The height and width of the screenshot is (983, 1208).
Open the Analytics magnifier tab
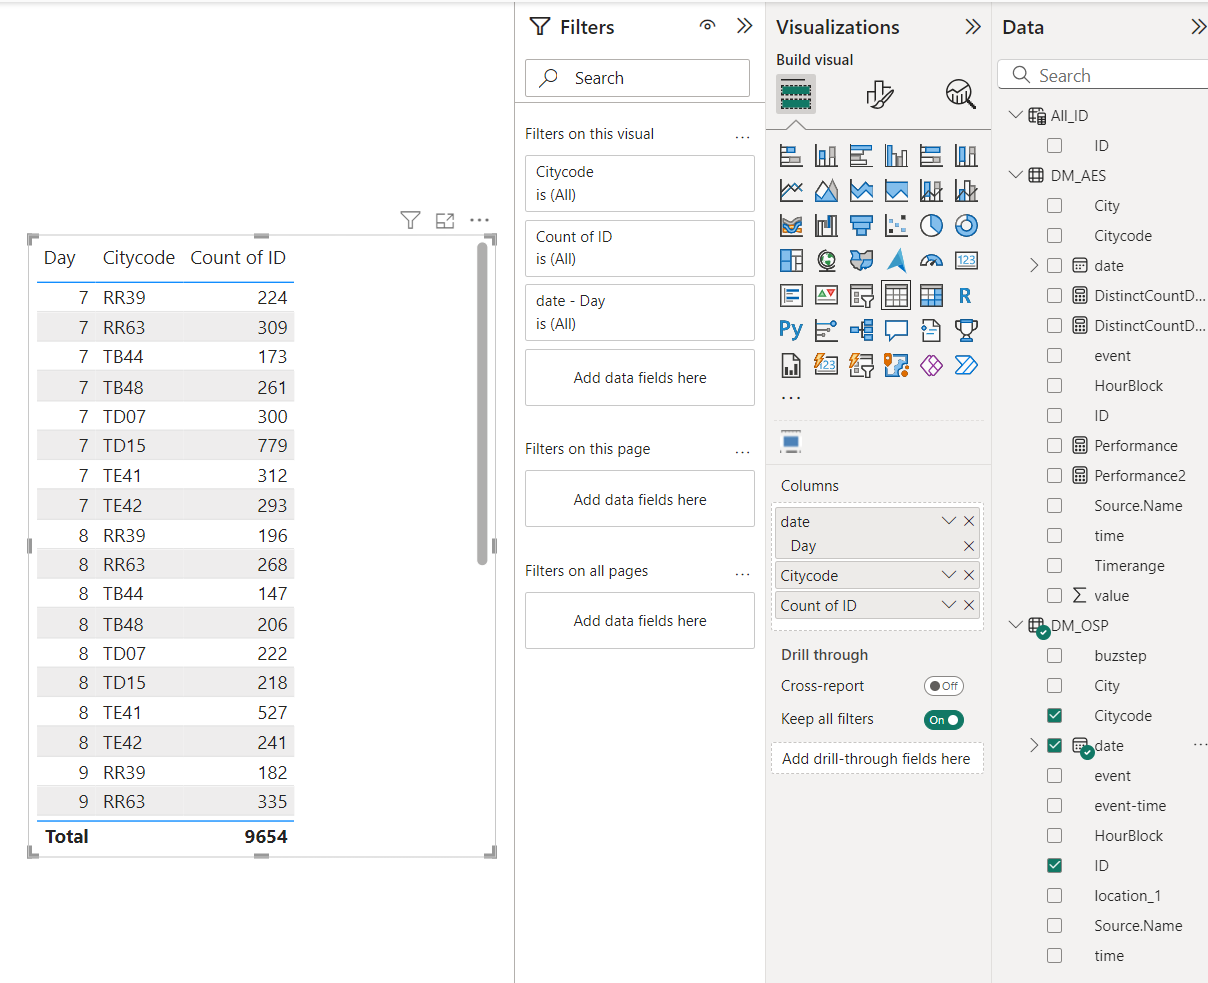coord(961,94)
